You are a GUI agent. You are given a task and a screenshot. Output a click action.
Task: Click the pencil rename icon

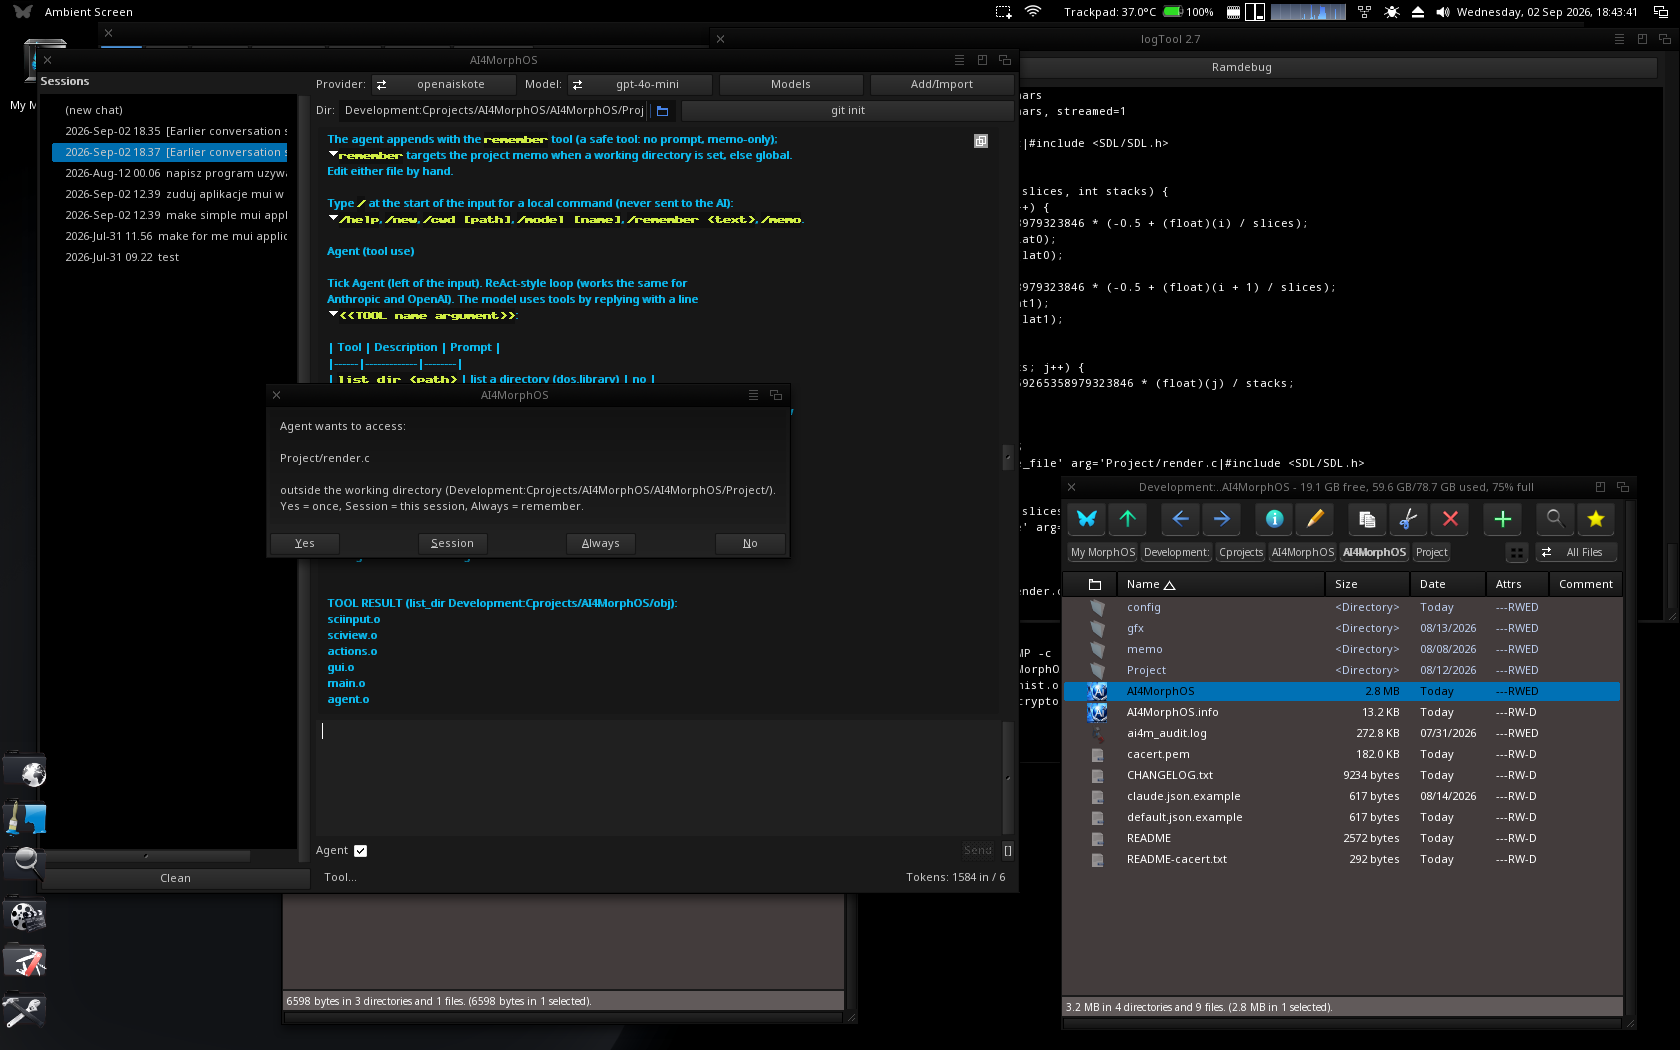(x=1315, y=518)
